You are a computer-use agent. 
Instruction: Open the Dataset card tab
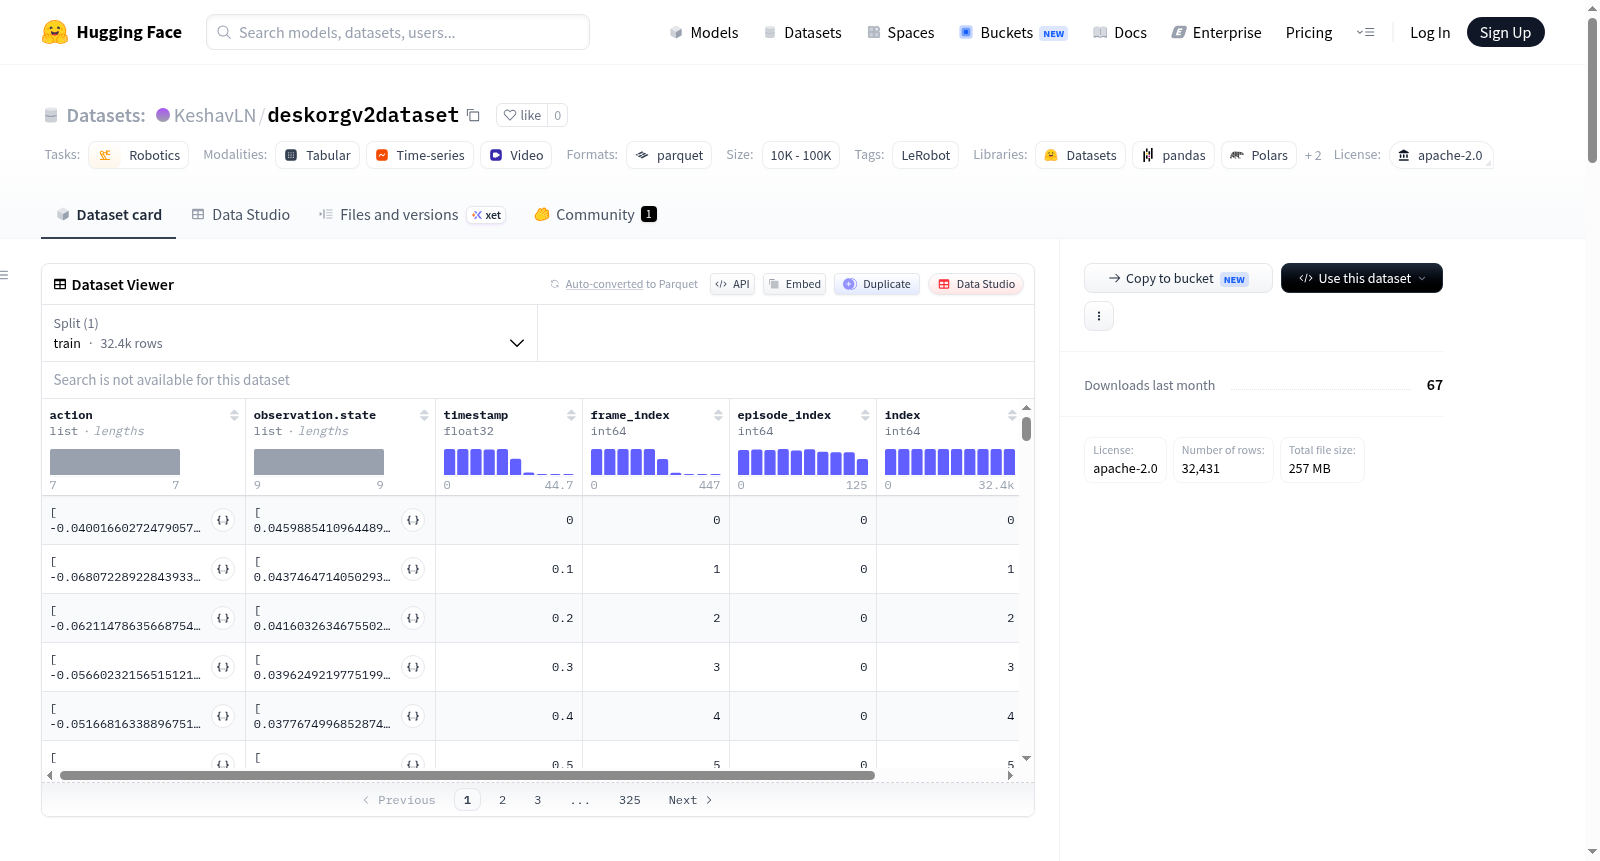(x=108, y=215)
